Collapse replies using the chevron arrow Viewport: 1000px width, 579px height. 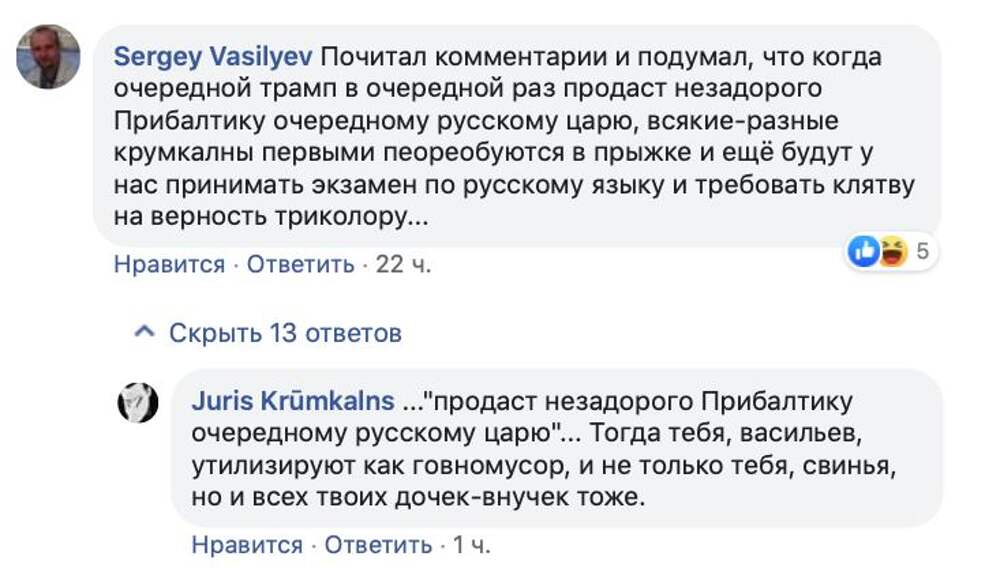[x=144, y=333]
